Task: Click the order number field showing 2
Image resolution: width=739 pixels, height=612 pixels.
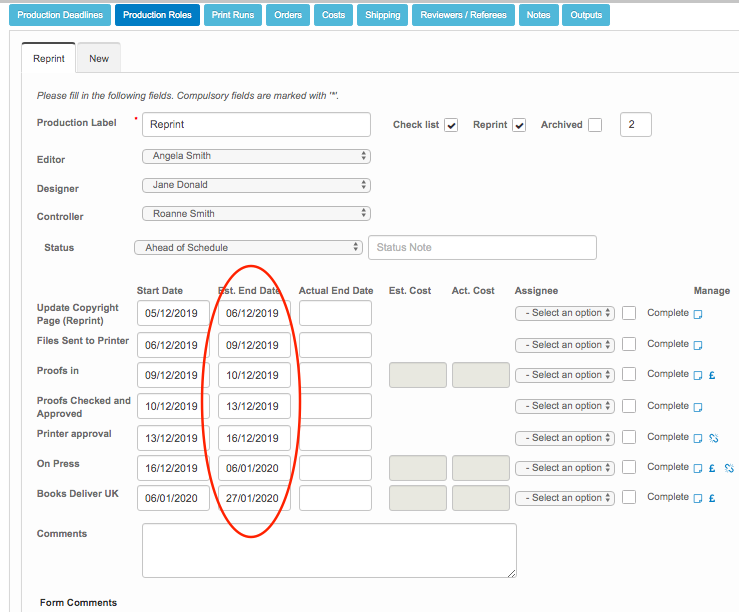Action: [x=636, y=124]
